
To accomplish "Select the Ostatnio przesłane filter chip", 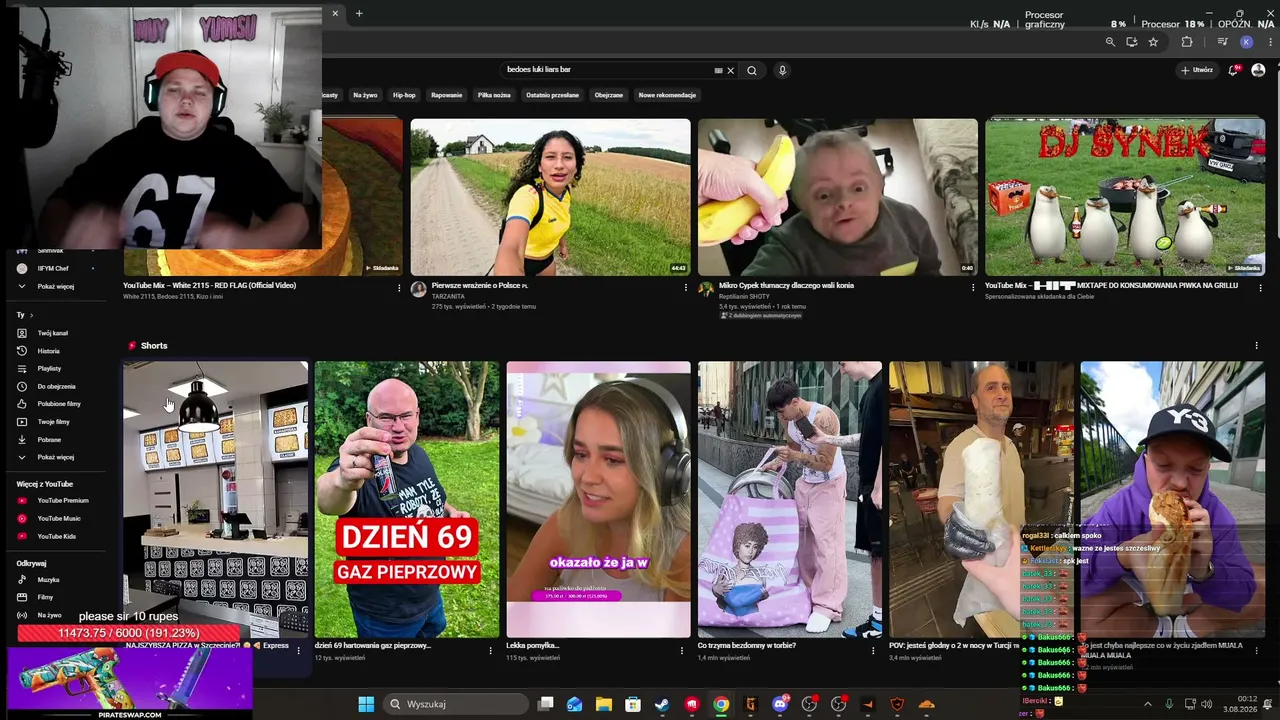I will point(553,95).
